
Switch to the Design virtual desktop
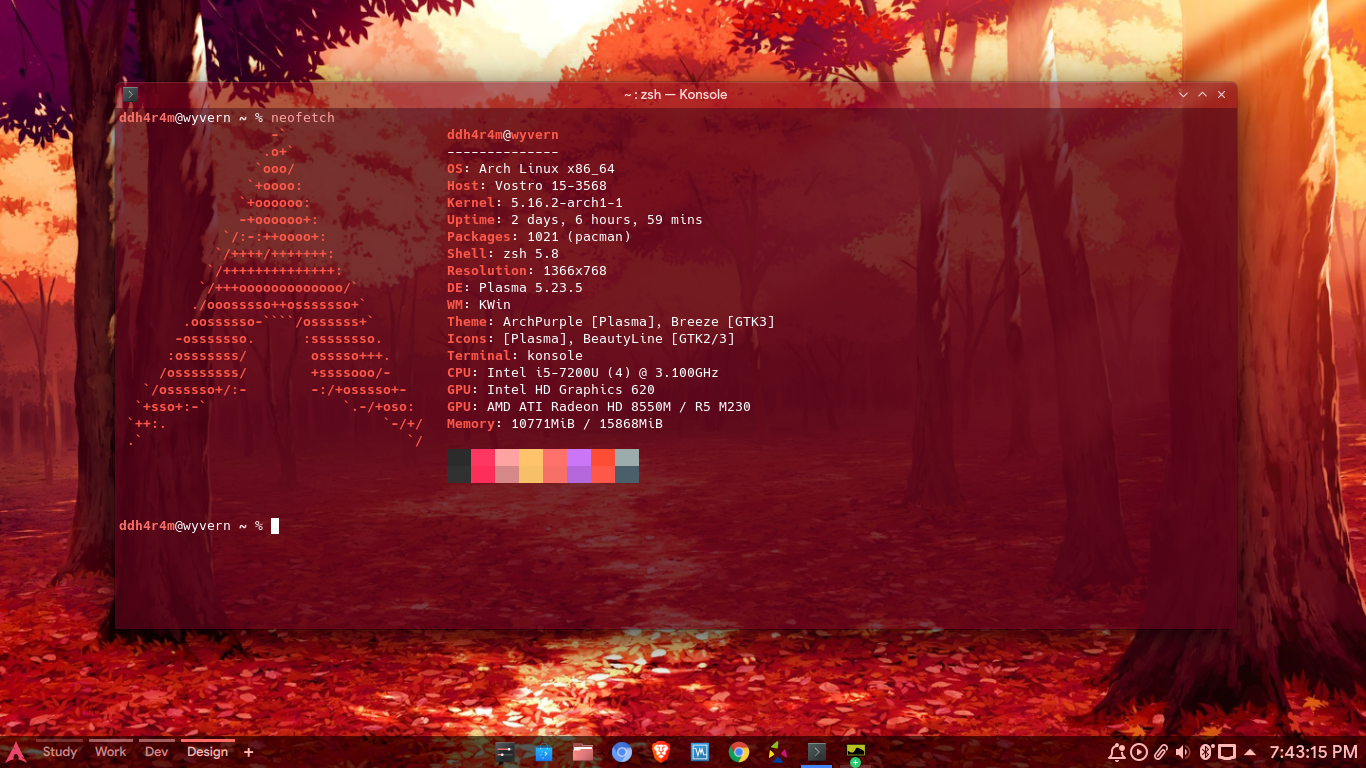pos(207,752)
